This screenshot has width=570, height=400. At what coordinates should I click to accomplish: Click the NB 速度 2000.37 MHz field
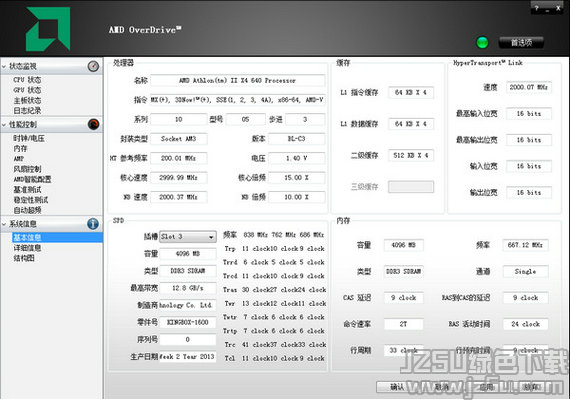coord(179,197)
